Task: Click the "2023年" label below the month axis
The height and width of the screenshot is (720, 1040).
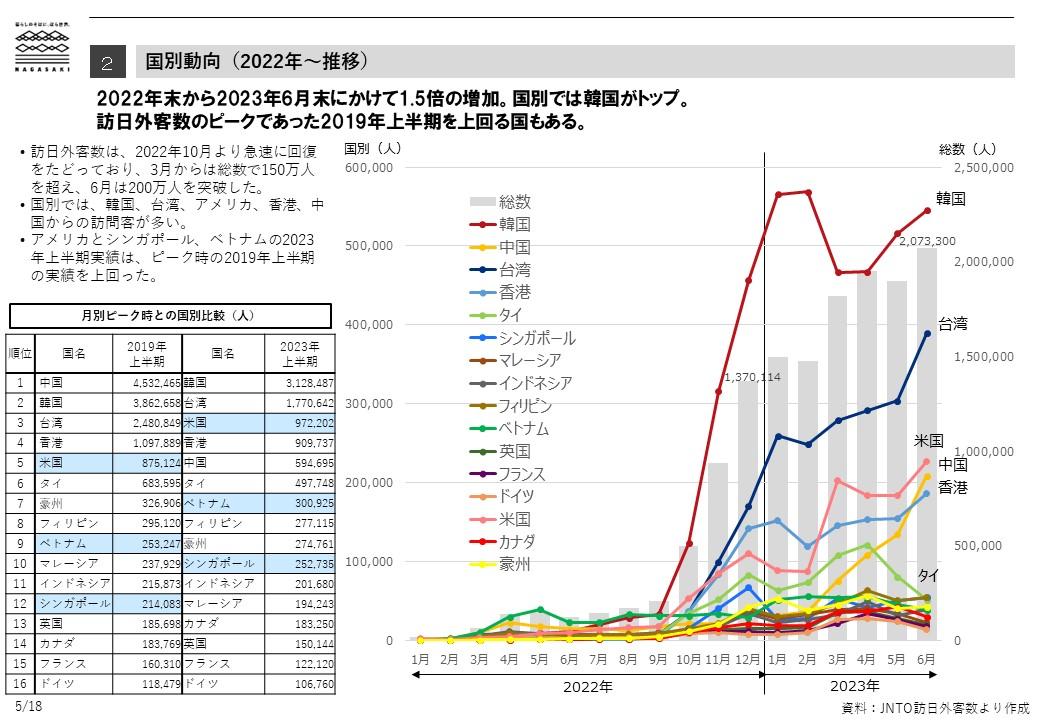Action: [855, 686]
